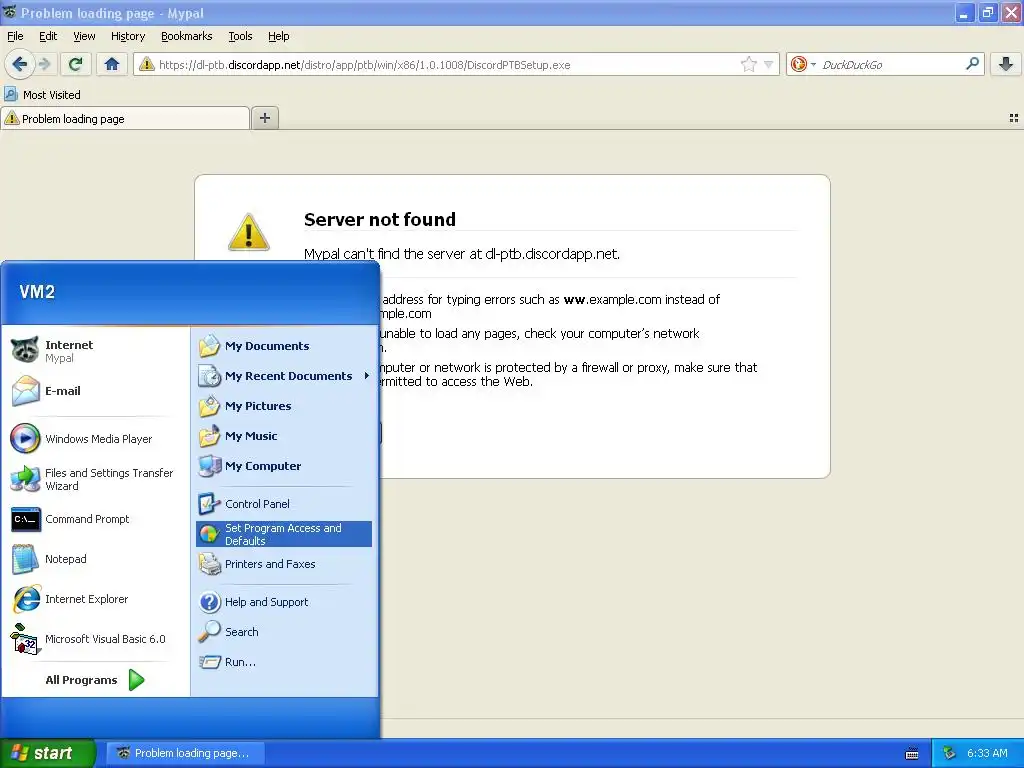
Task: Click the tab groups icon at tab bar end
Action: (1014, 118)
